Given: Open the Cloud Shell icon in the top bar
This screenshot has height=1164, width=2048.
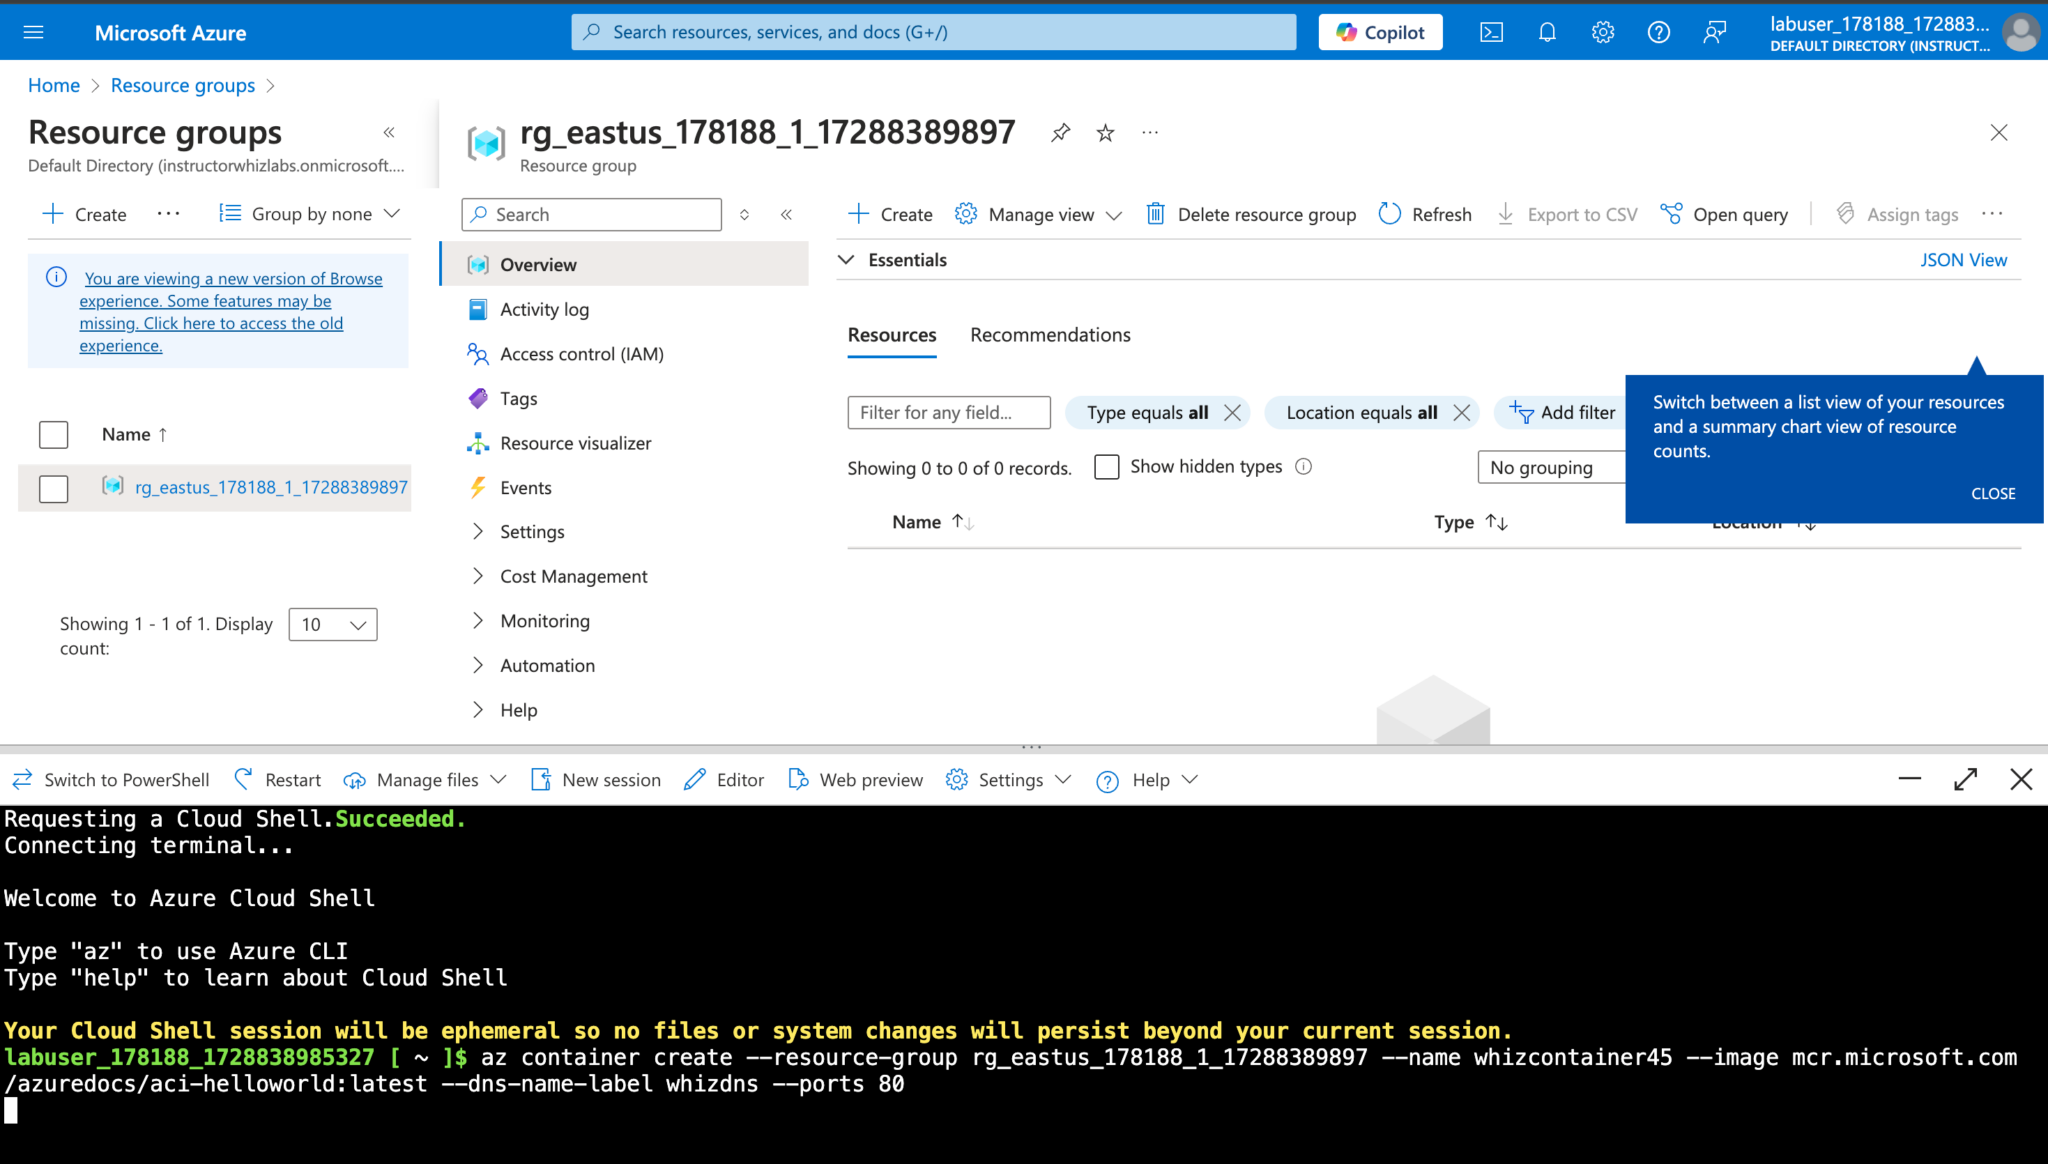Looking at the screenshot, I should tap(1491, 31).
